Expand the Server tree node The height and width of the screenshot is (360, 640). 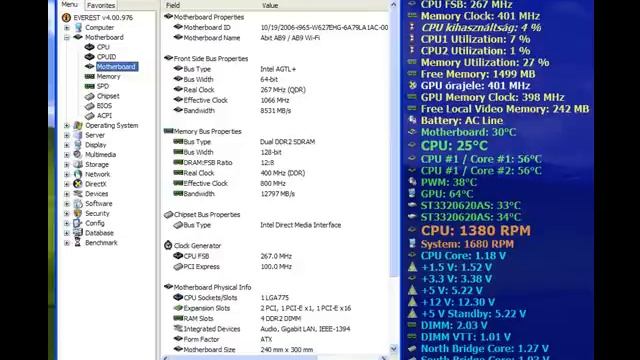pos(67,136)
